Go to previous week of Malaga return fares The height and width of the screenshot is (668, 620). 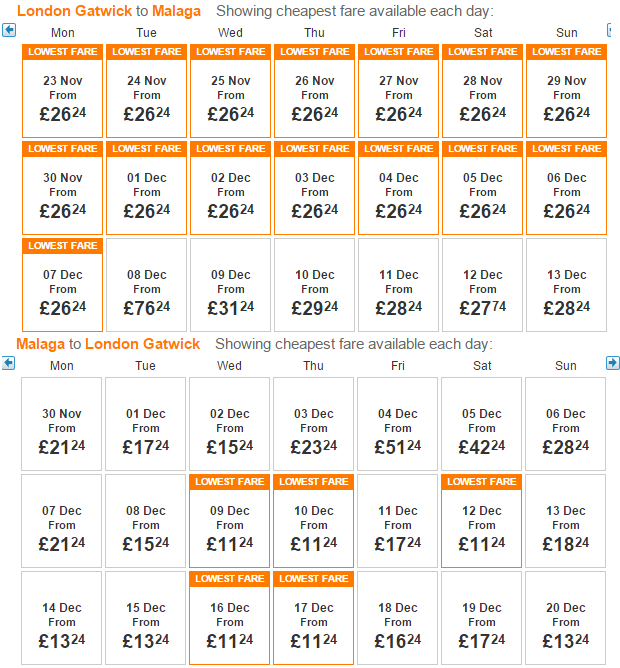coord(9,363)
